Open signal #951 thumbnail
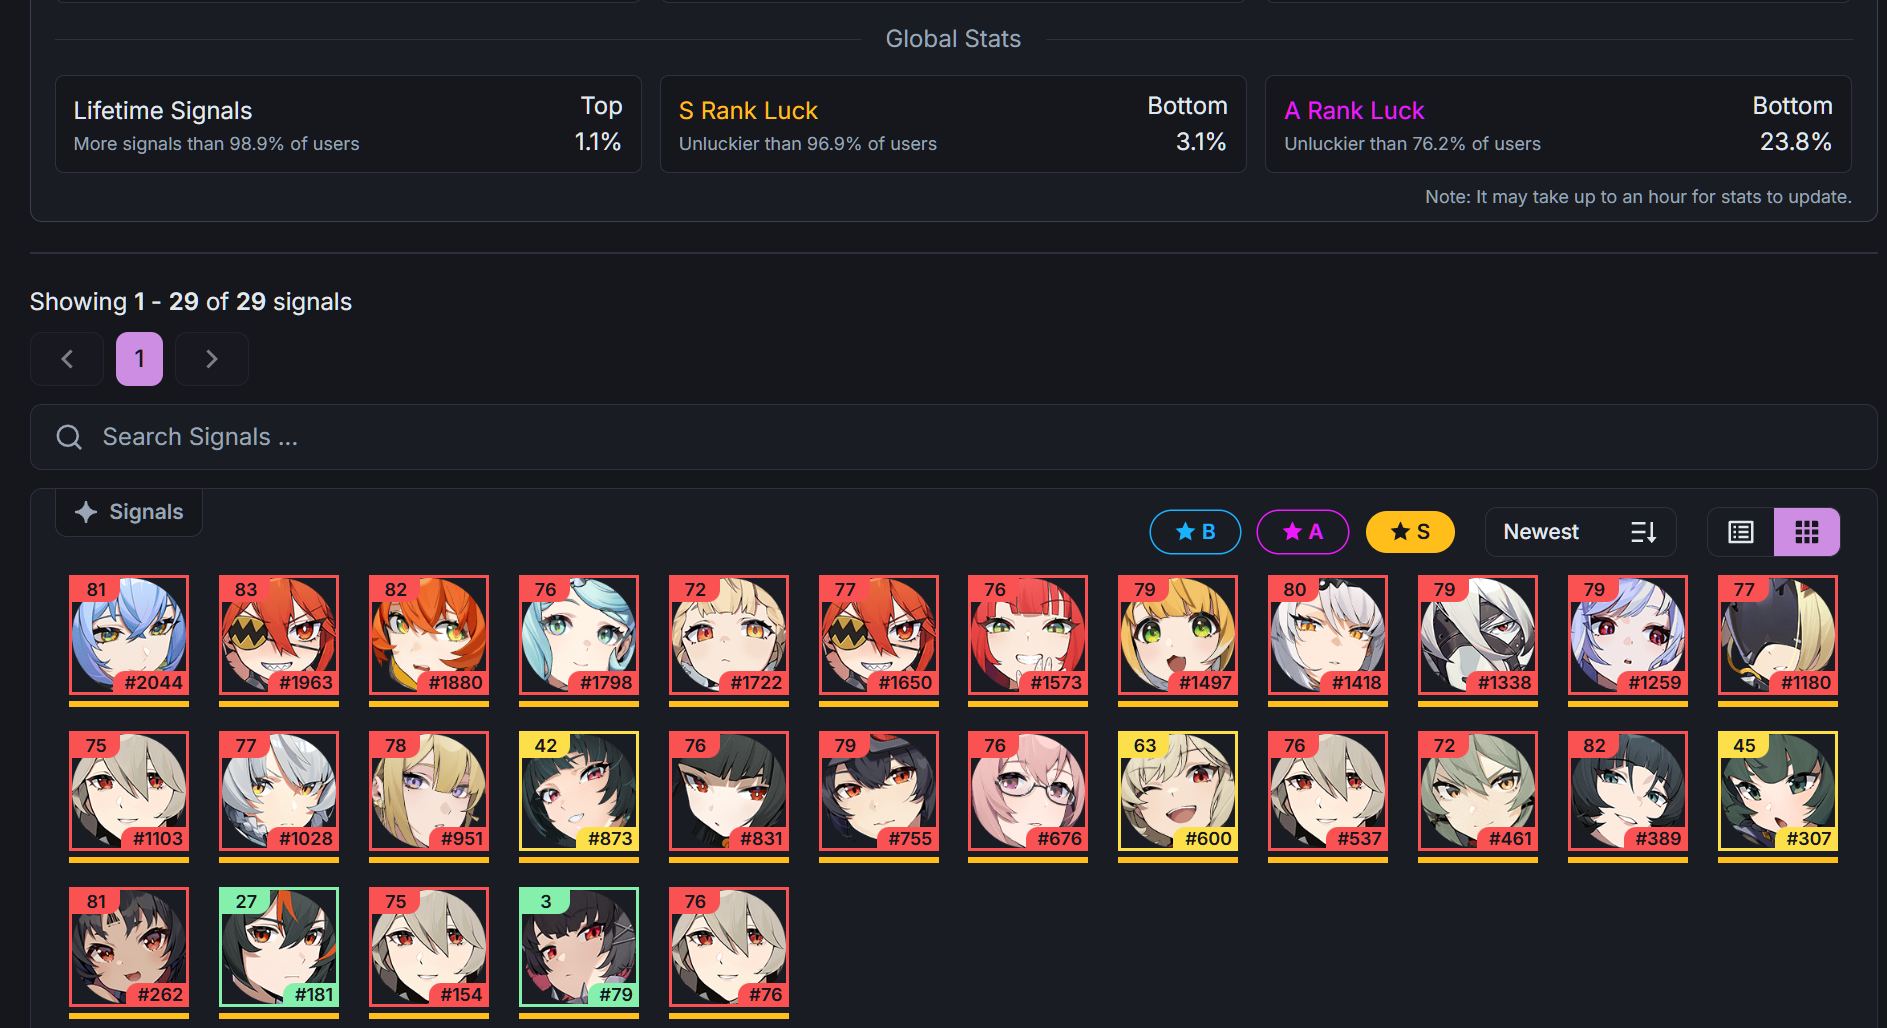 coord(429,791)
